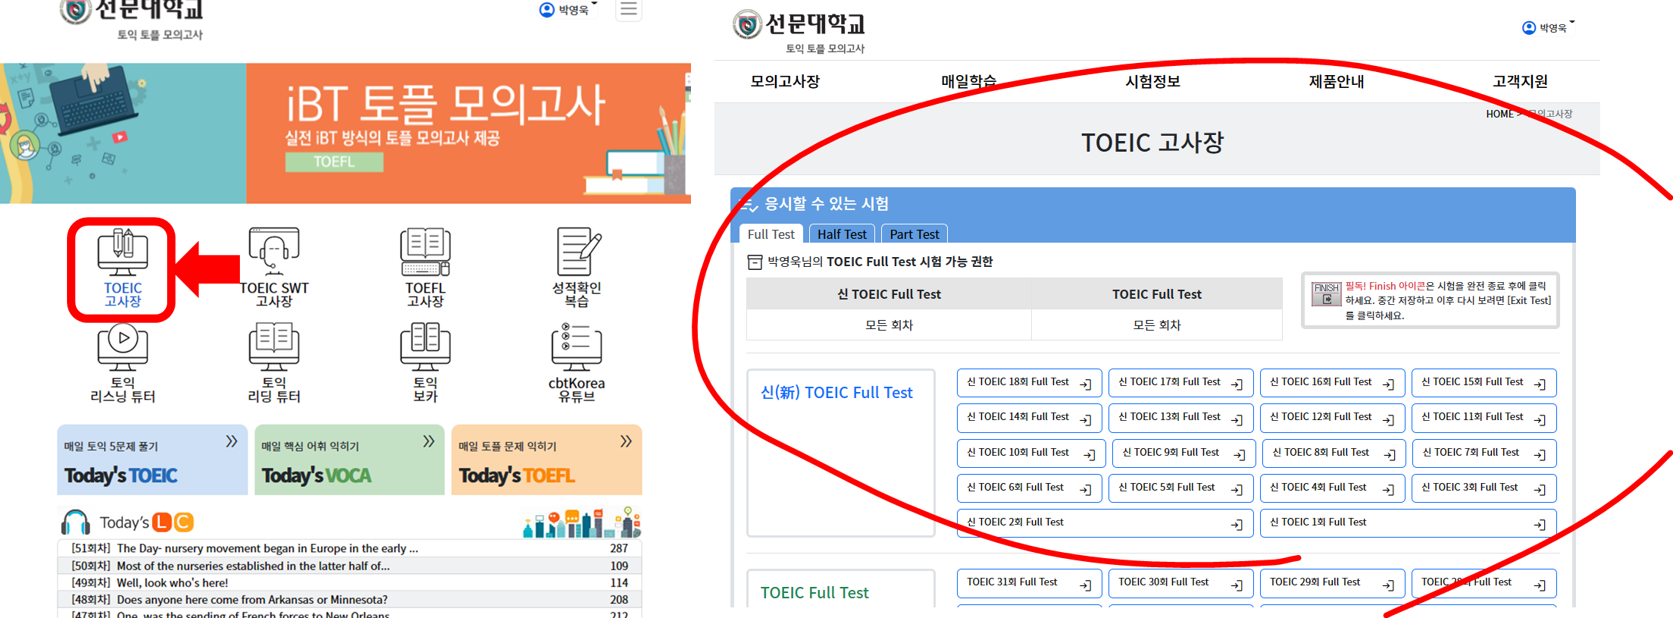Open the TOEFL 고사장 icon
The image size is (1673, 618).
point(425,268)
